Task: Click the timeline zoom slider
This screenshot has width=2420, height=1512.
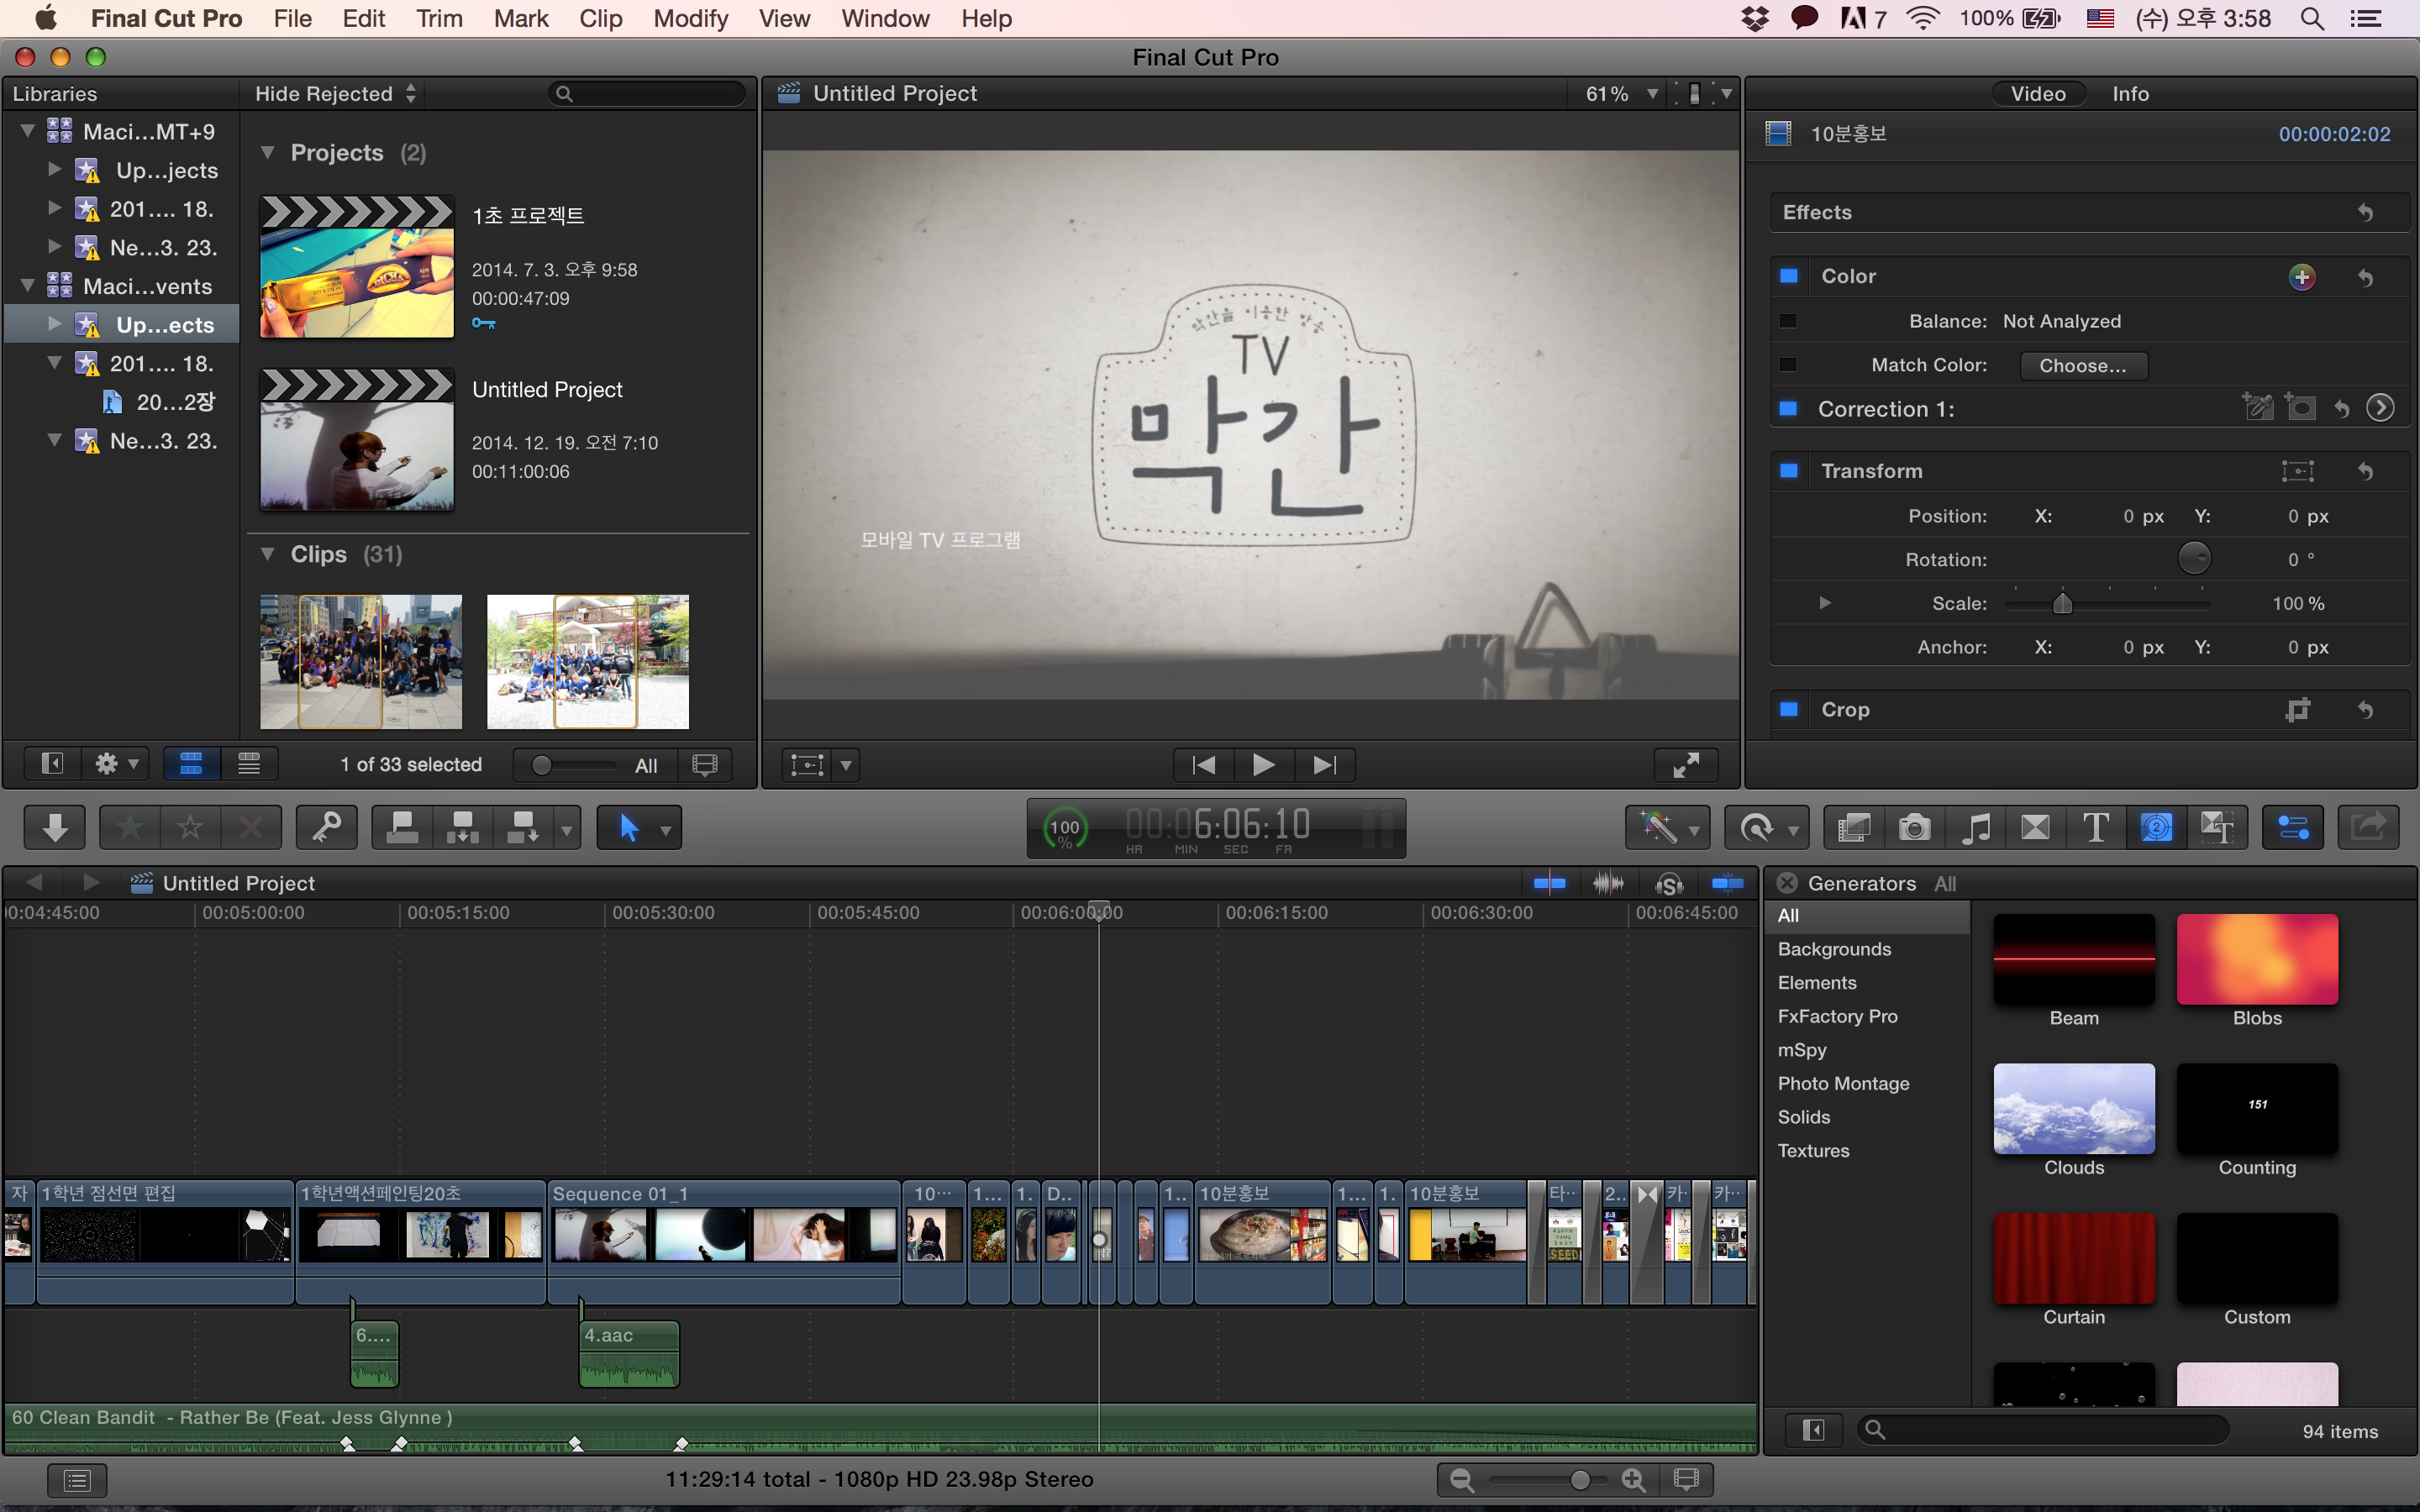Action: pyautogui.click(x=1547, y=1480)
